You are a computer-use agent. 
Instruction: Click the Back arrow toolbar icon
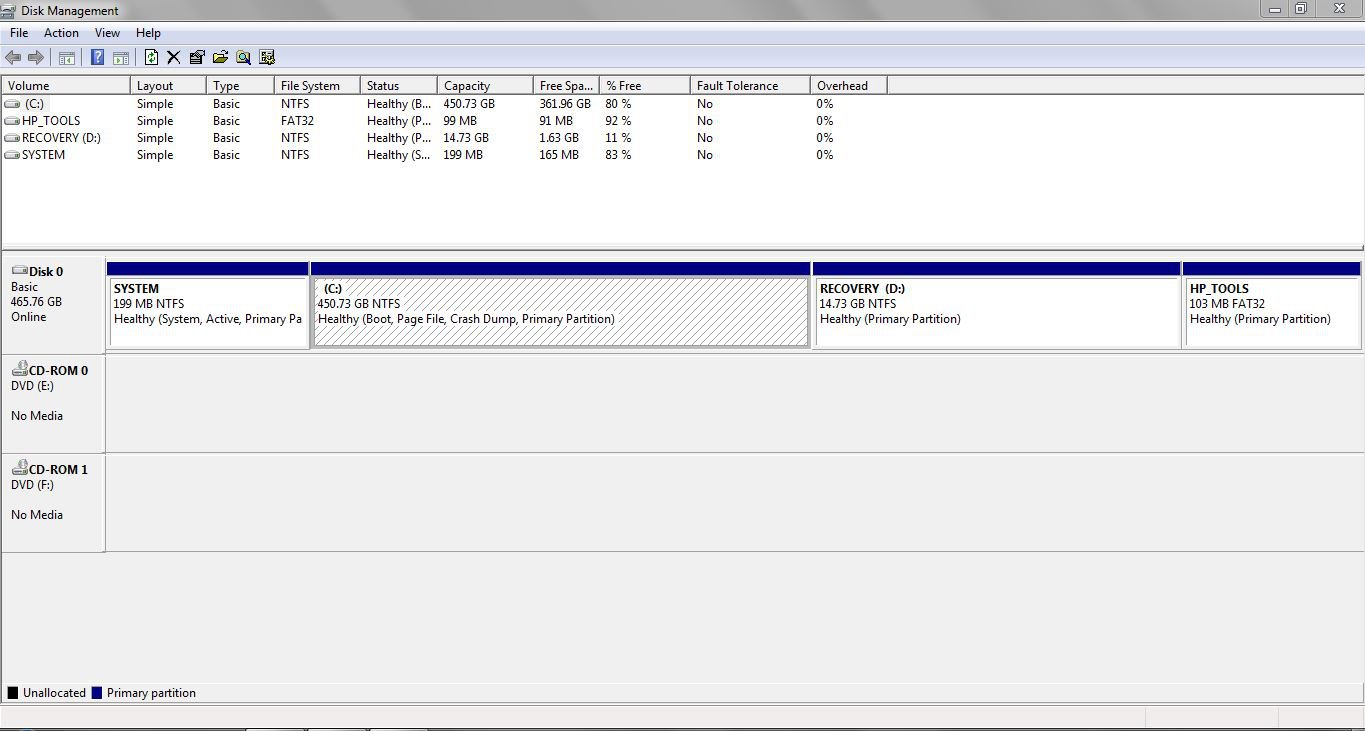tap(13, 58)
